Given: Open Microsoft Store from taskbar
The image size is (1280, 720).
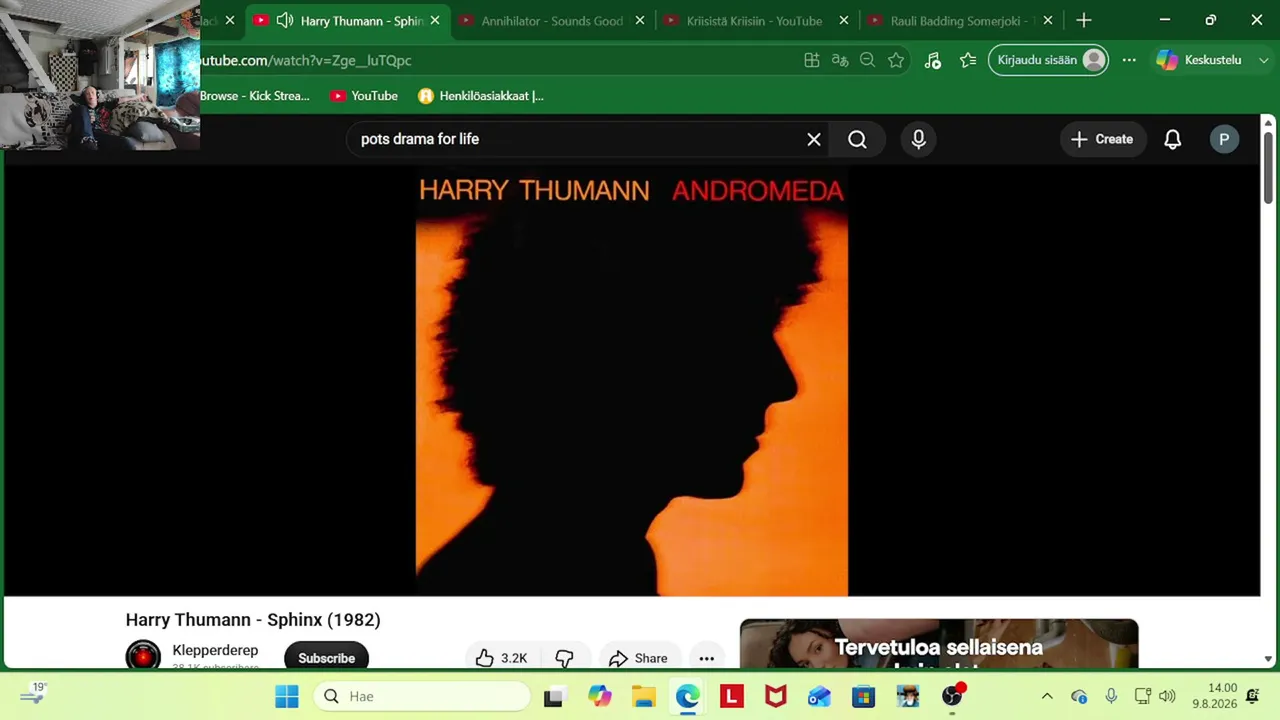Looking at the screenshot, I should coord(864,696).
